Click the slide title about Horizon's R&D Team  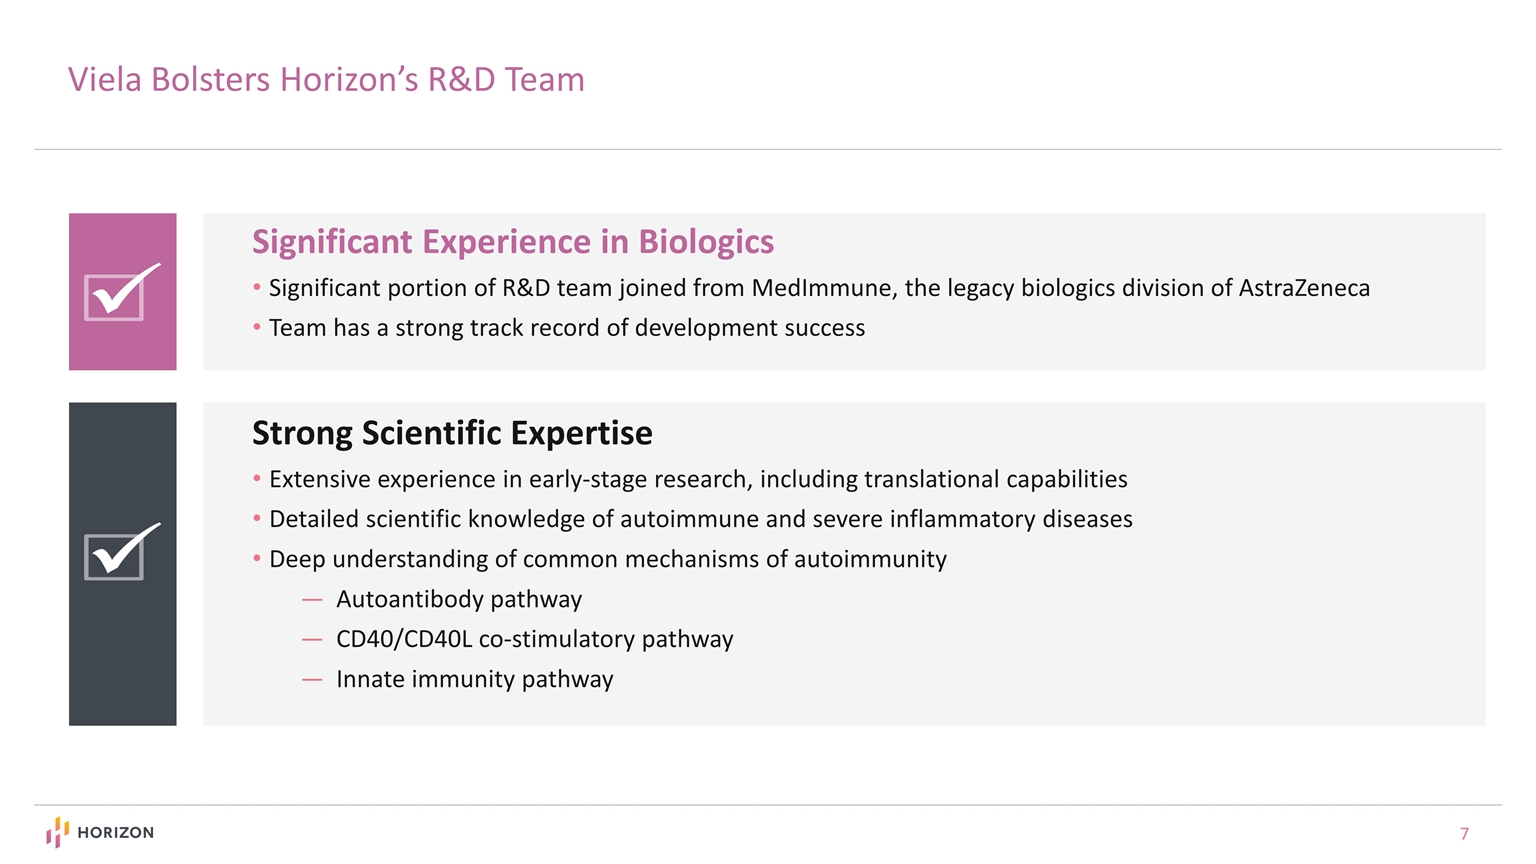tap(326, 80)
